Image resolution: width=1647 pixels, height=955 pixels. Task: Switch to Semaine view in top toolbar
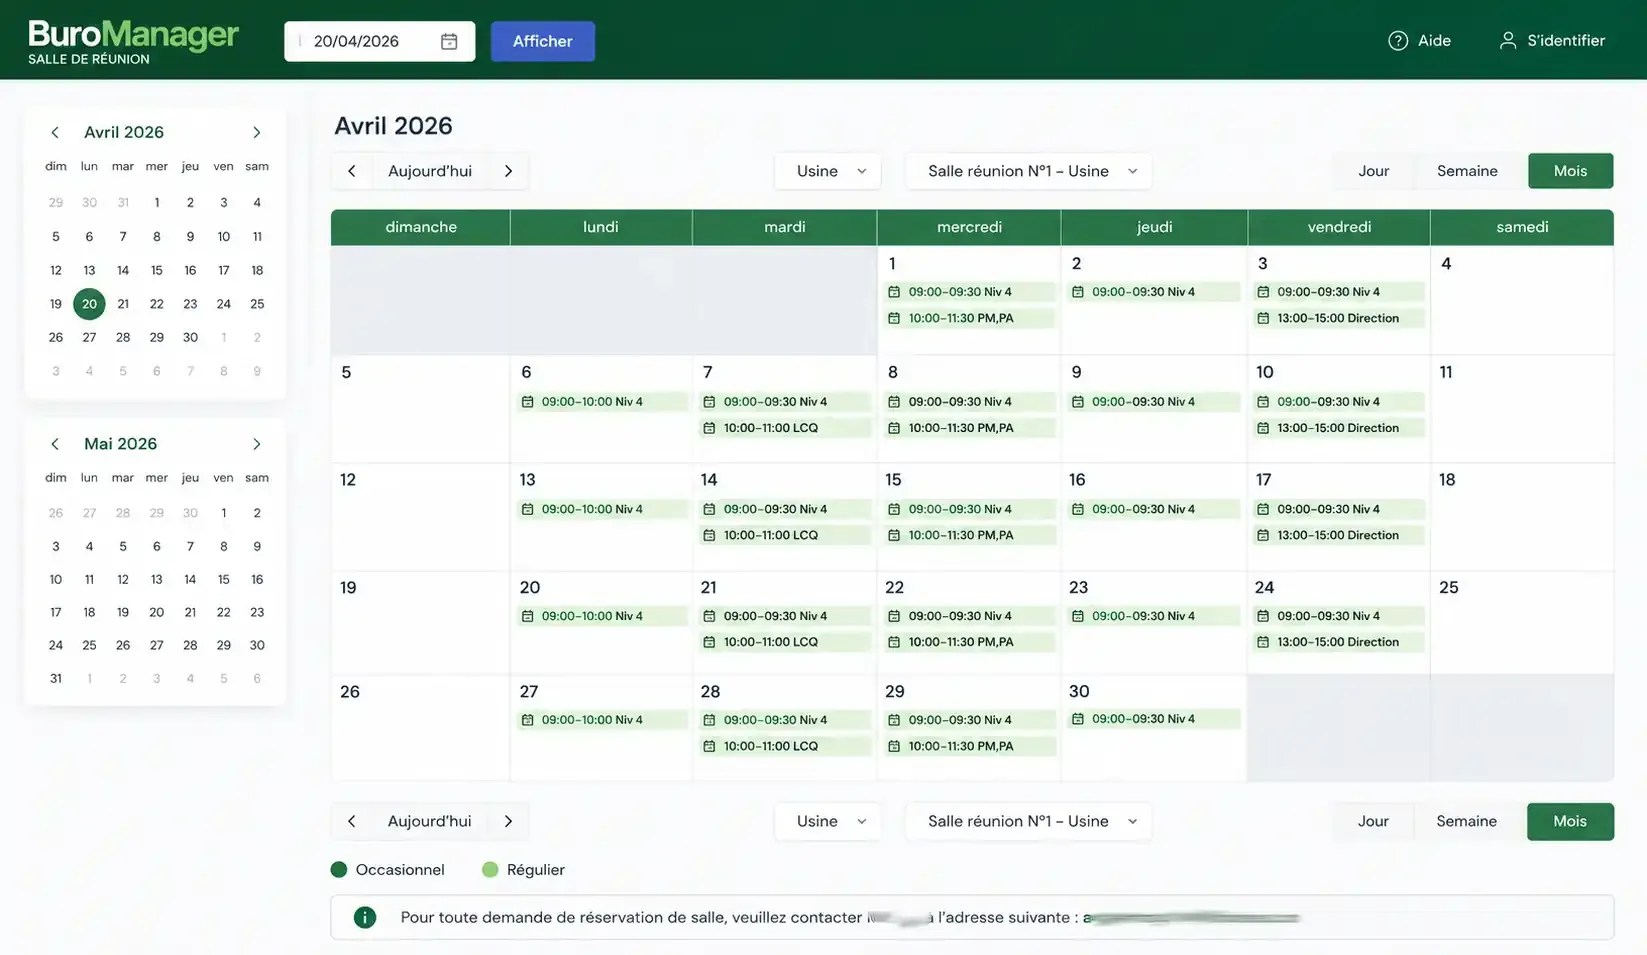[x=1467, y=171]
